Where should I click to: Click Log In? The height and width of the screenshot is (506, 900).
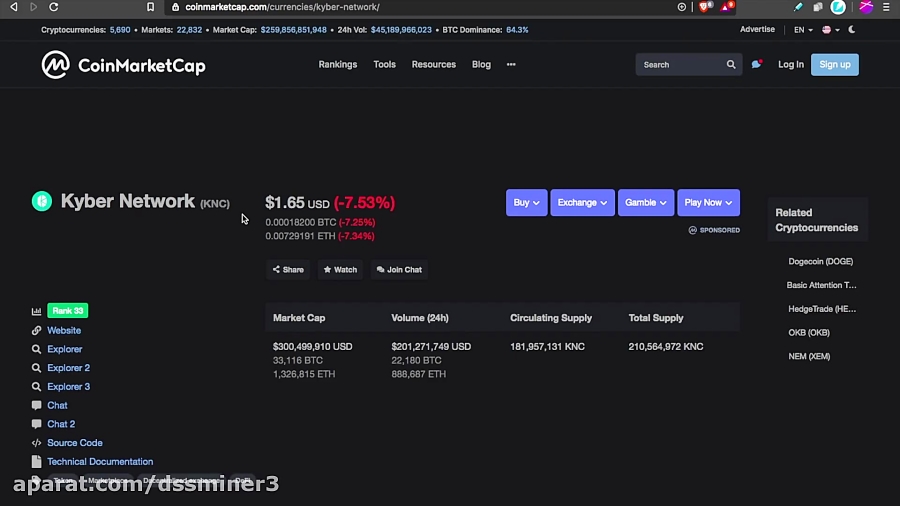click(x=791, y=64)
